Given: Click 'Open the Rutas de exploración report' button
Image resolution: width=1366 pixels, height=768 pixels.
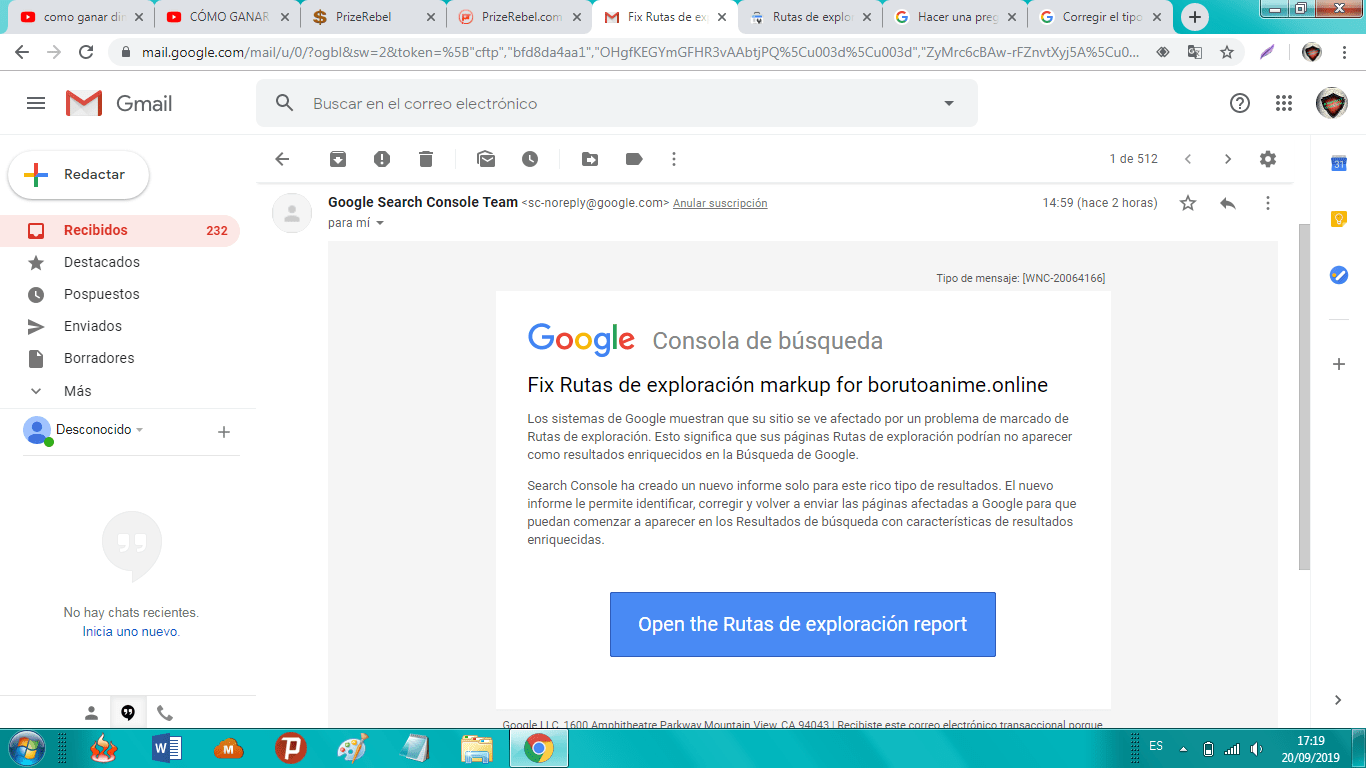Looking at the screenshot, I should [803, 624].
